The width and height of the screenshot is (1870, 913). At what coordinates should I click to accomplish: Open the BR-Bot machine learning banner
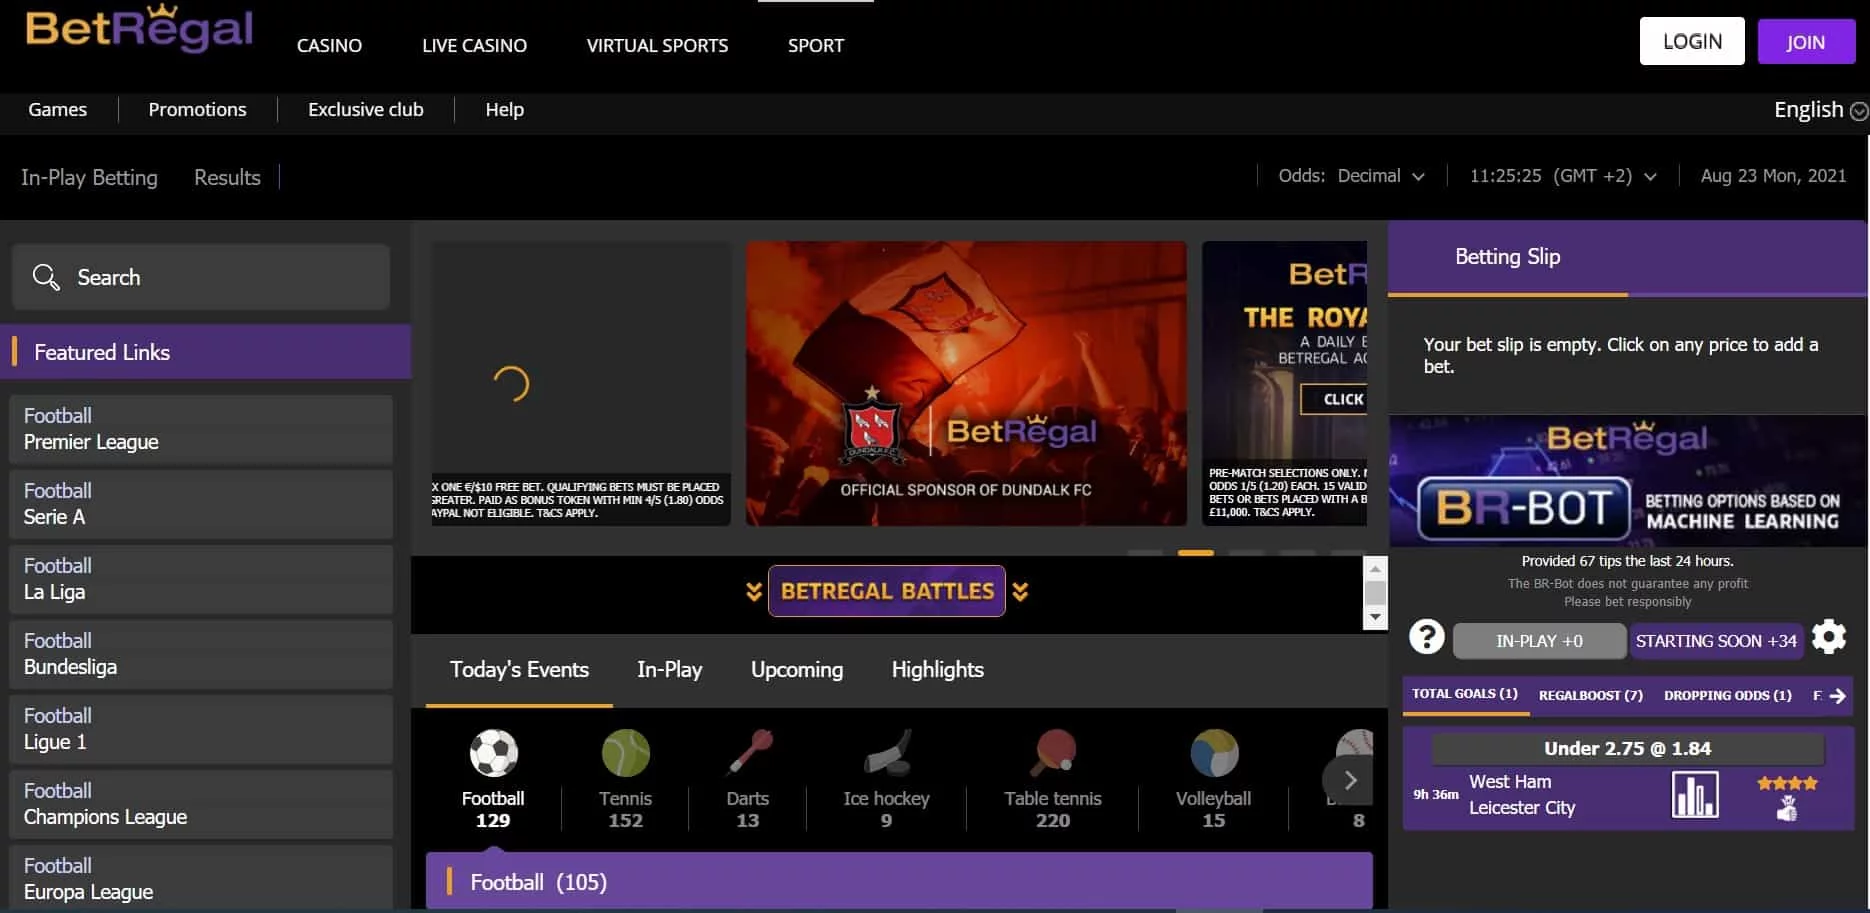coord(1628,481)
